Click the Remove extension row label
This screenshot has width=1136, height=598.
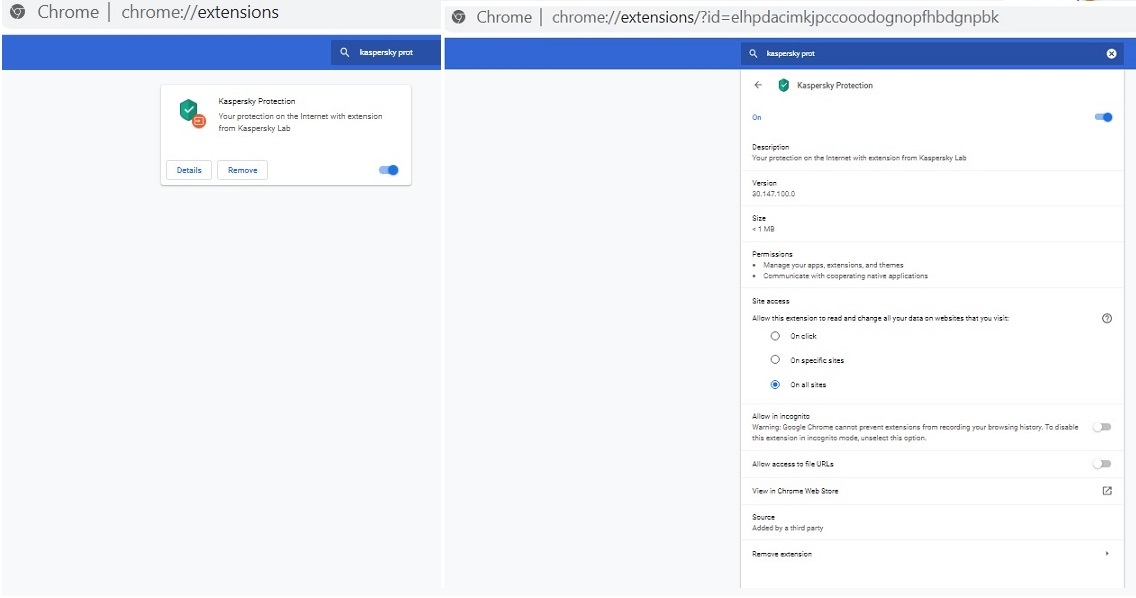pos(782,554)
